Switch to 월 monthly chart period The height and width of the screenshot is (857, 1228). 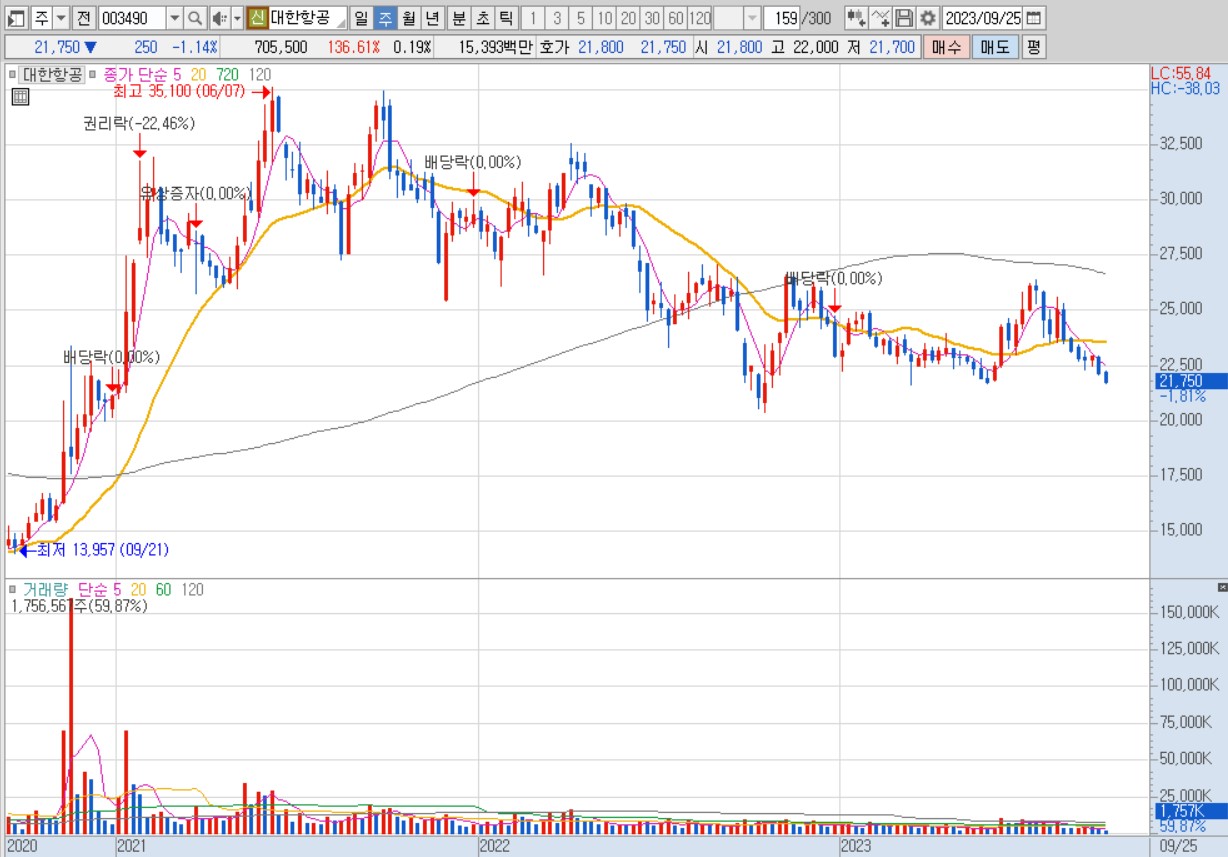coord(408,18)
